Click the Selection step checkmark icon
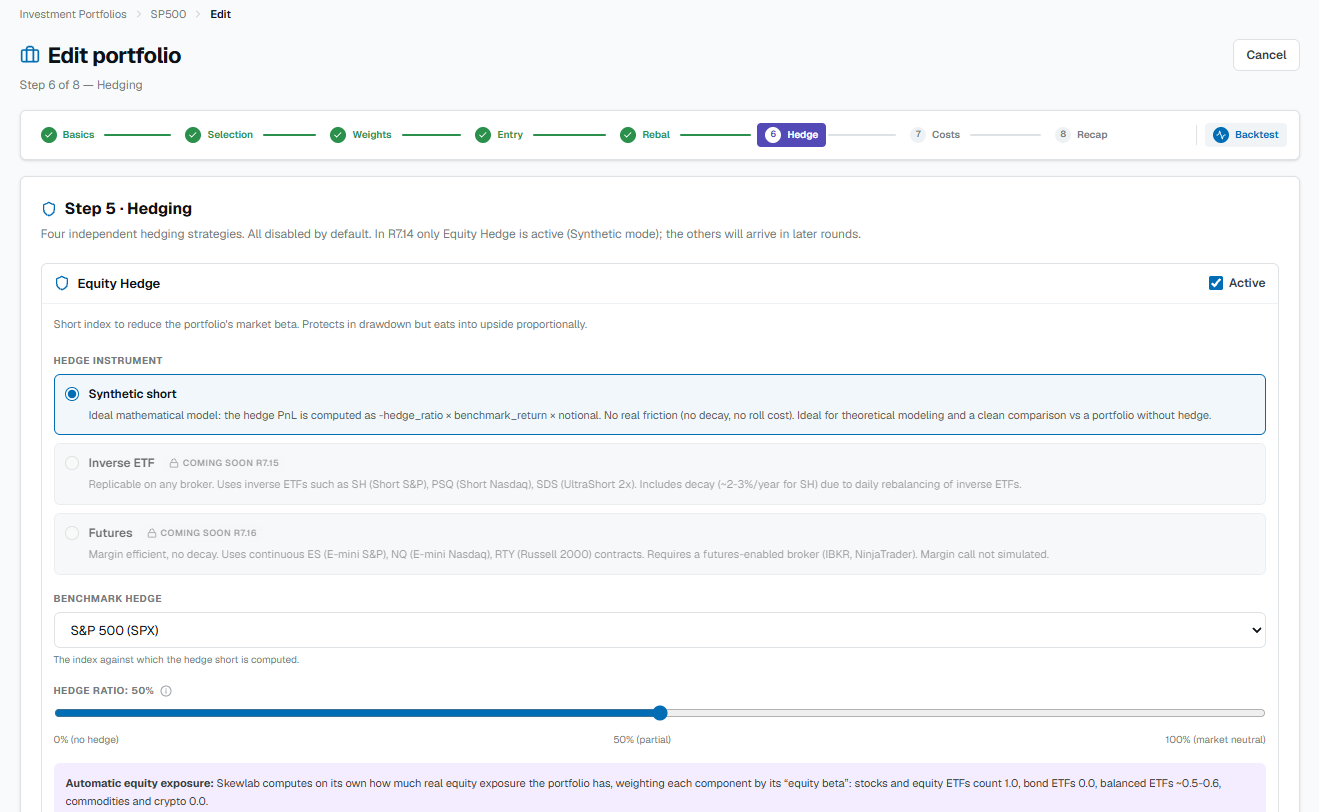Viewport: 1319px width, 812px height. tap(193, 135)
